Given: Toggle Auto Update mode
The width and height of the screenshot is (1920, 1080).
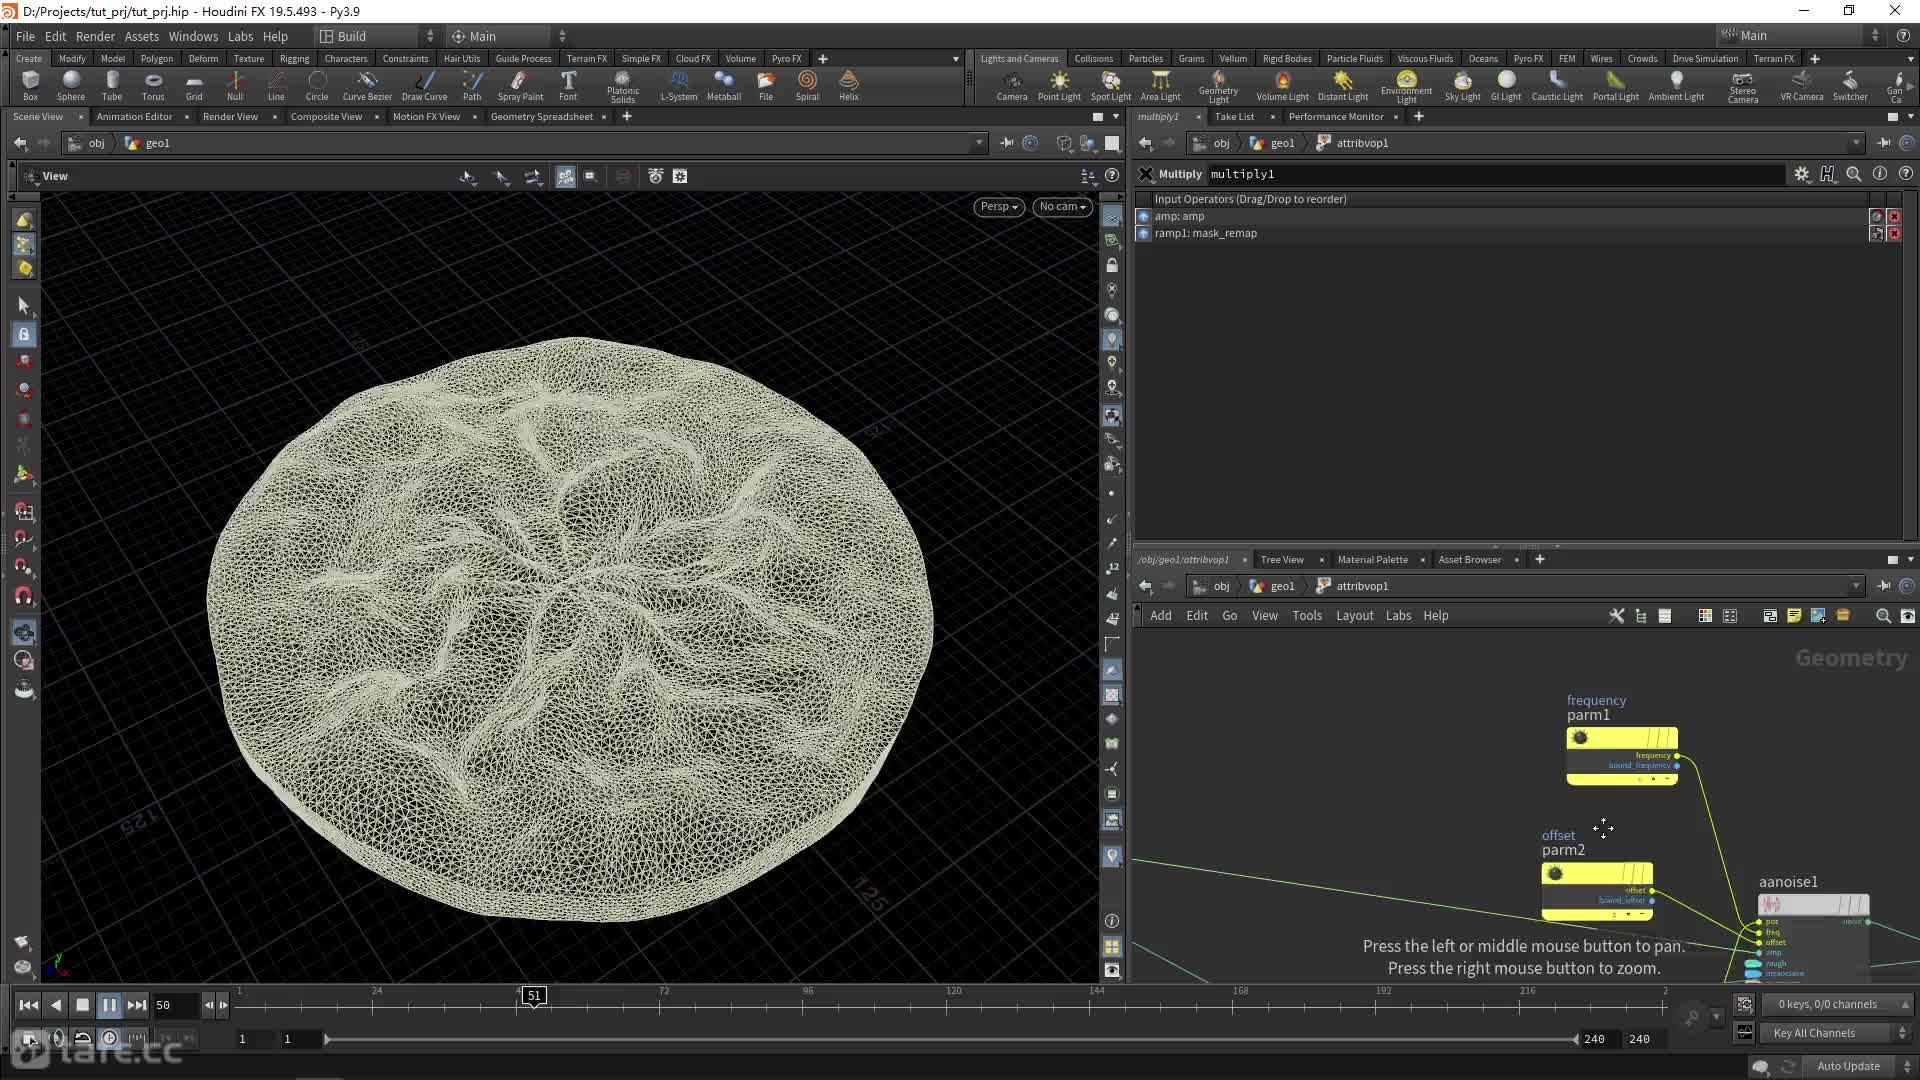Looking at the screenshot, I should pyautogui.click(x=1848, y=1066).
